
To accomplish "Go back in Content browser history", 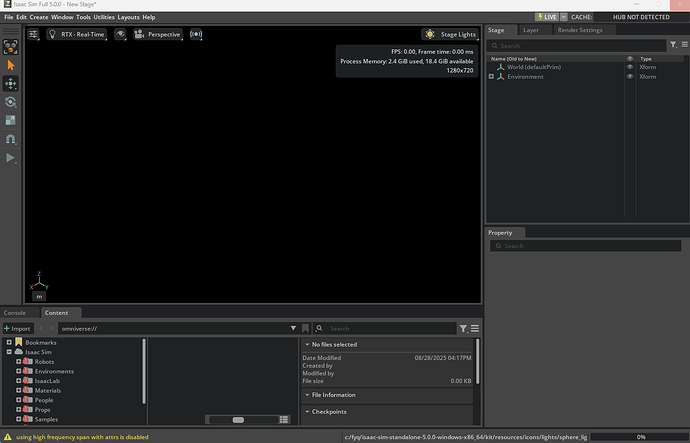I will pos(41,328).
